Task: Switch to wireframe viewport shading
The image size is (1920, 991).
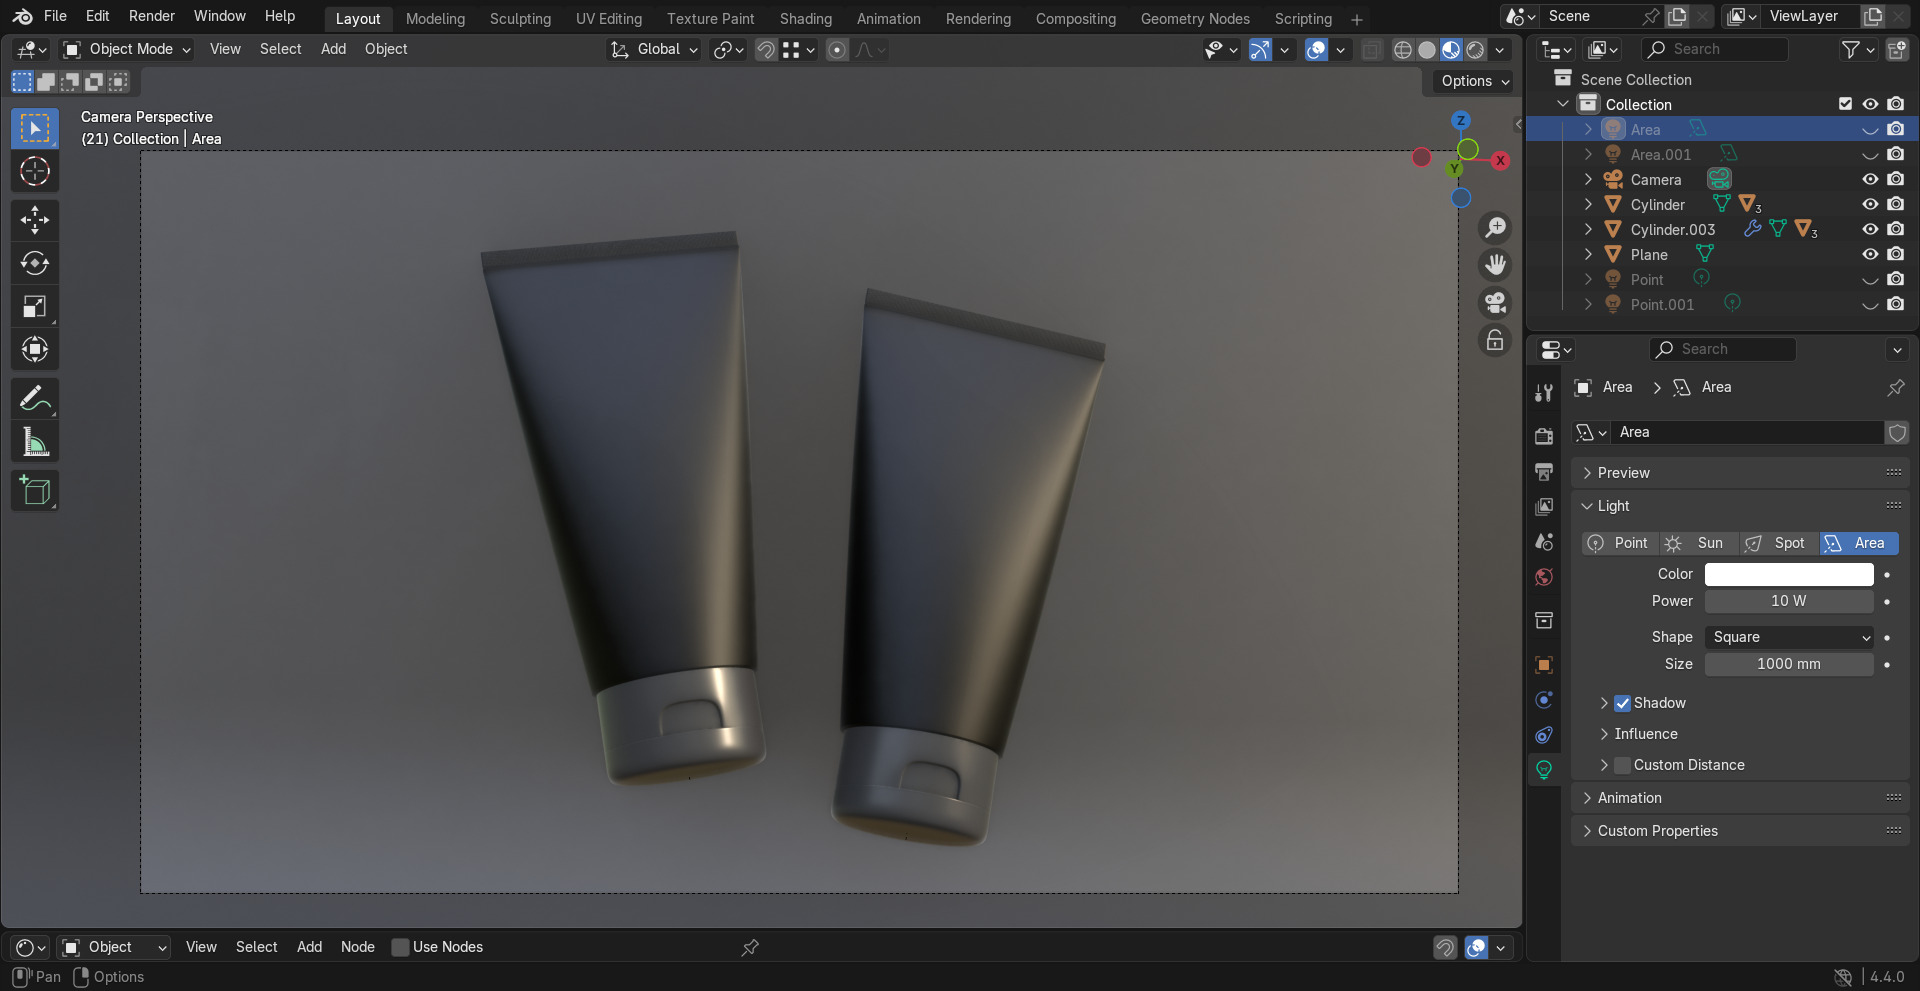Action: coord(1403,50)
